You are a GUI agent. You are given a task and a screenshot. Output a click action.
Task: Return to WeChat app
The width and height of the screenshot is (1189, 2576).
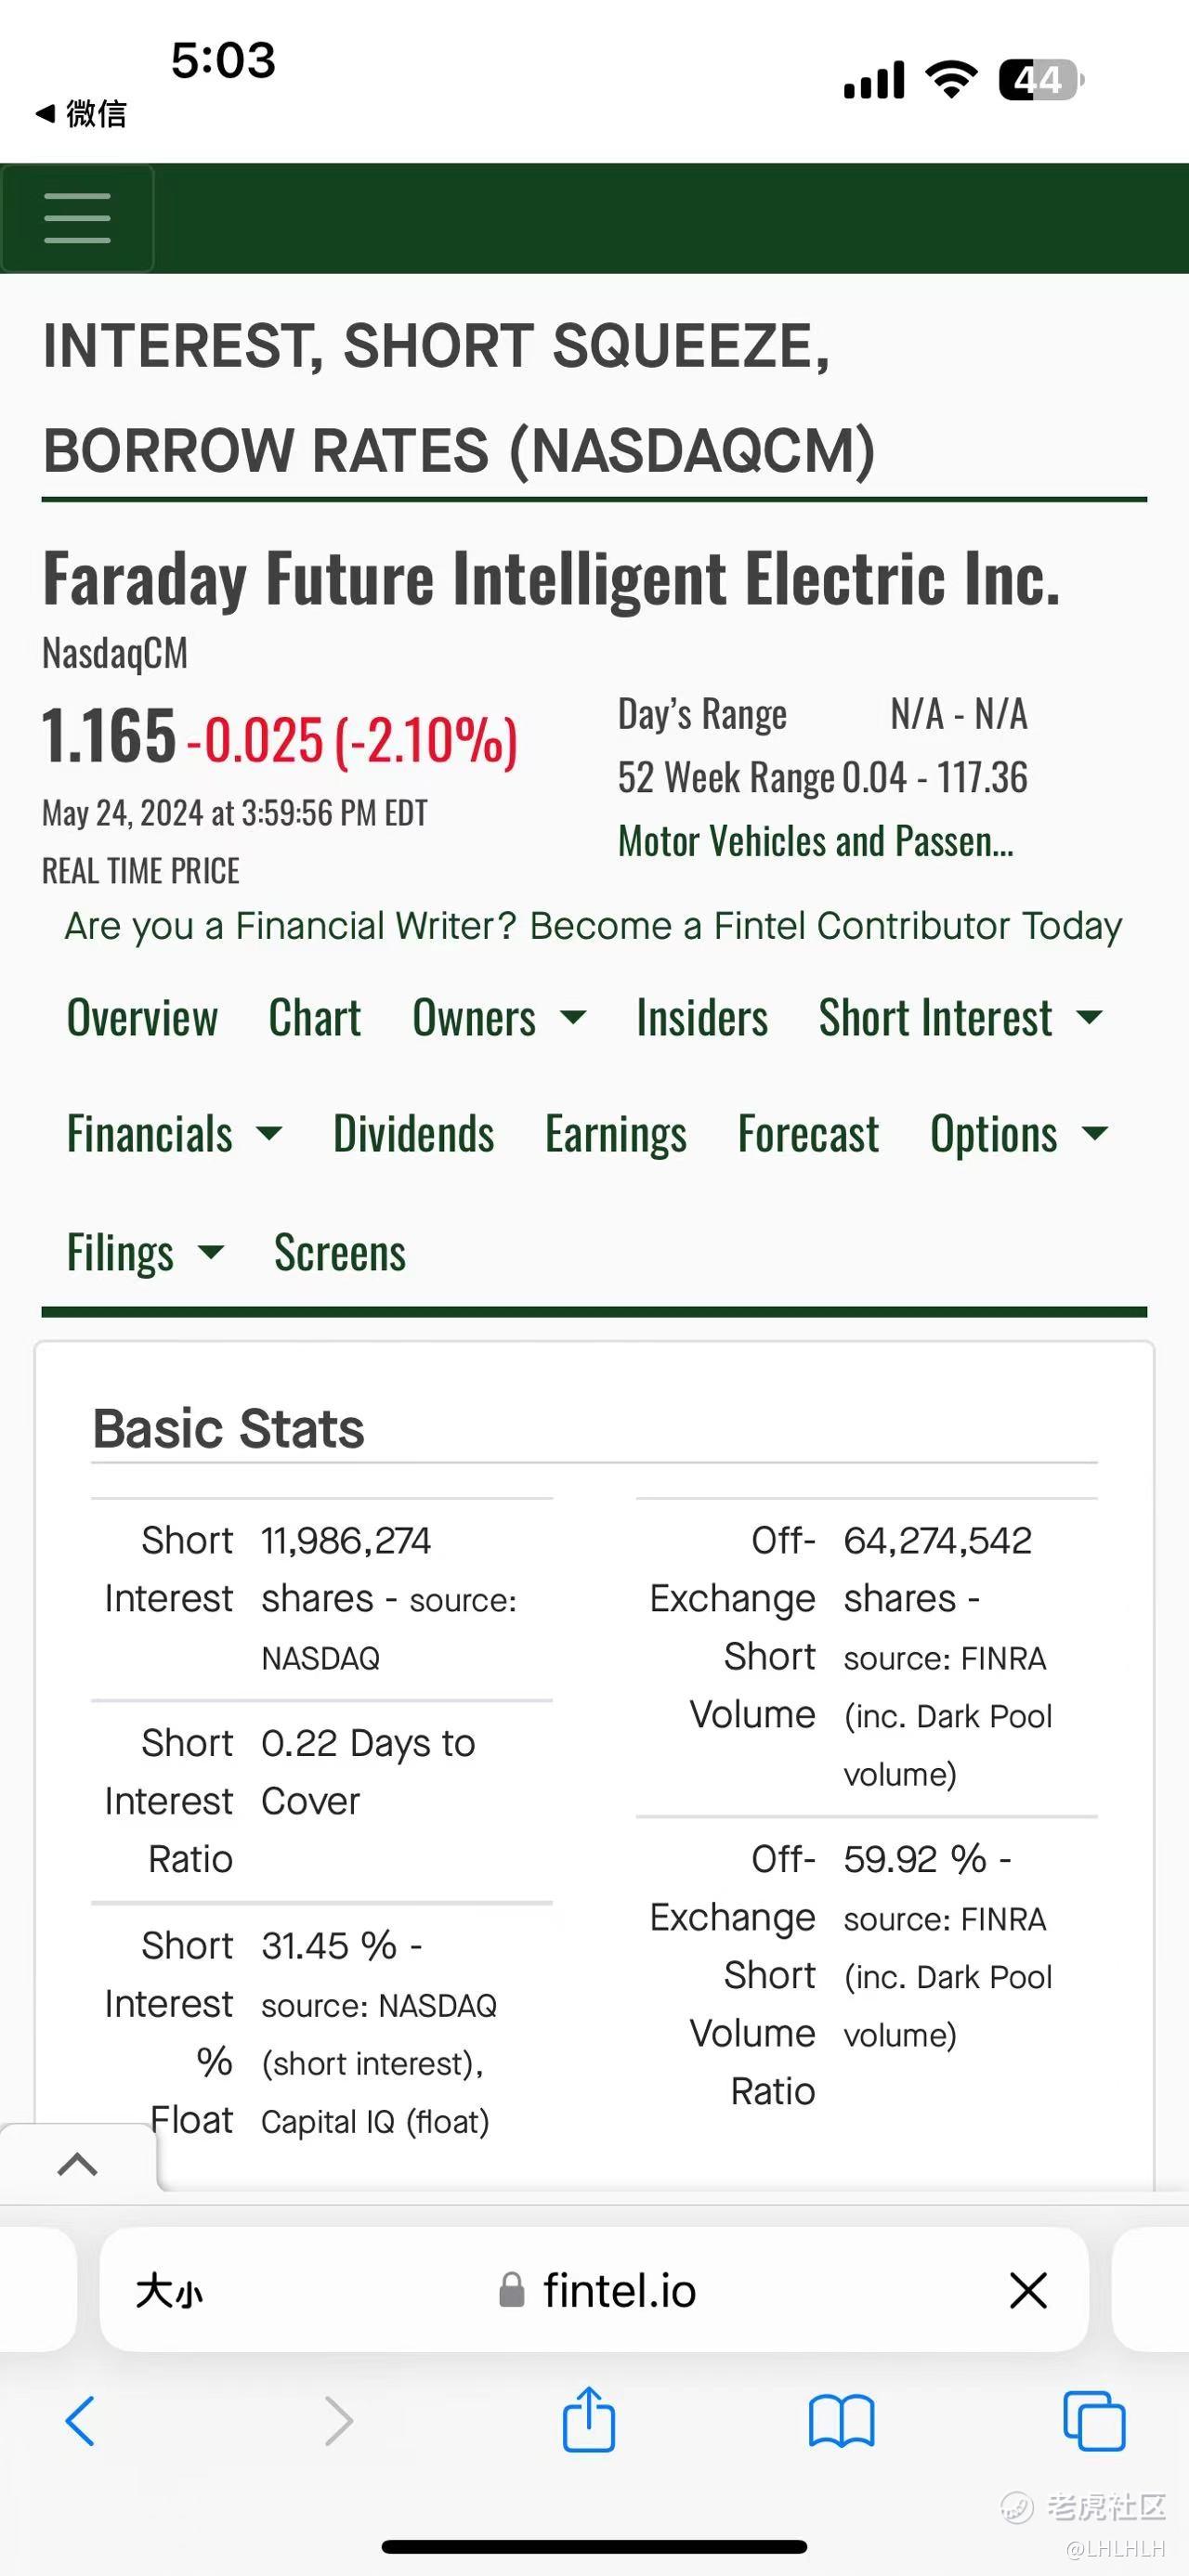tap(82, 114)
